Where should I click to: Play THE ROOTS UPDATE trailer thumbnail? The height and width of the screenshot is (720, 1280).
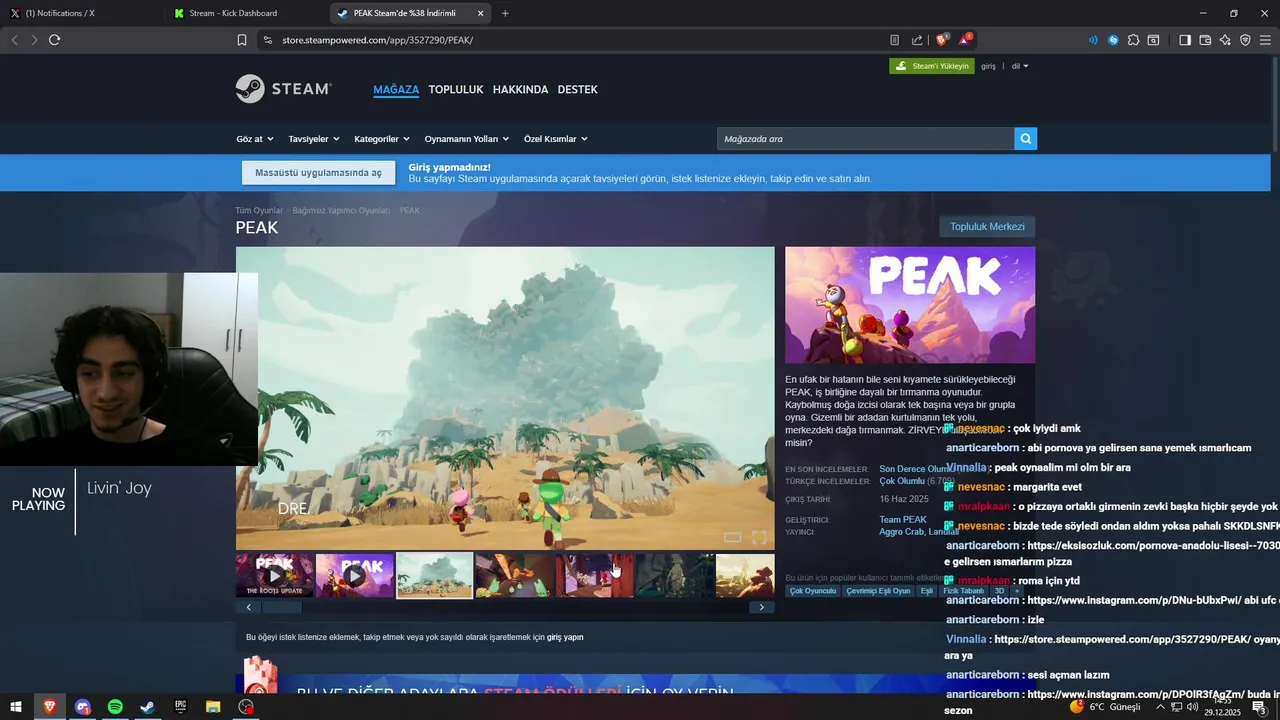tap(275, 575)
